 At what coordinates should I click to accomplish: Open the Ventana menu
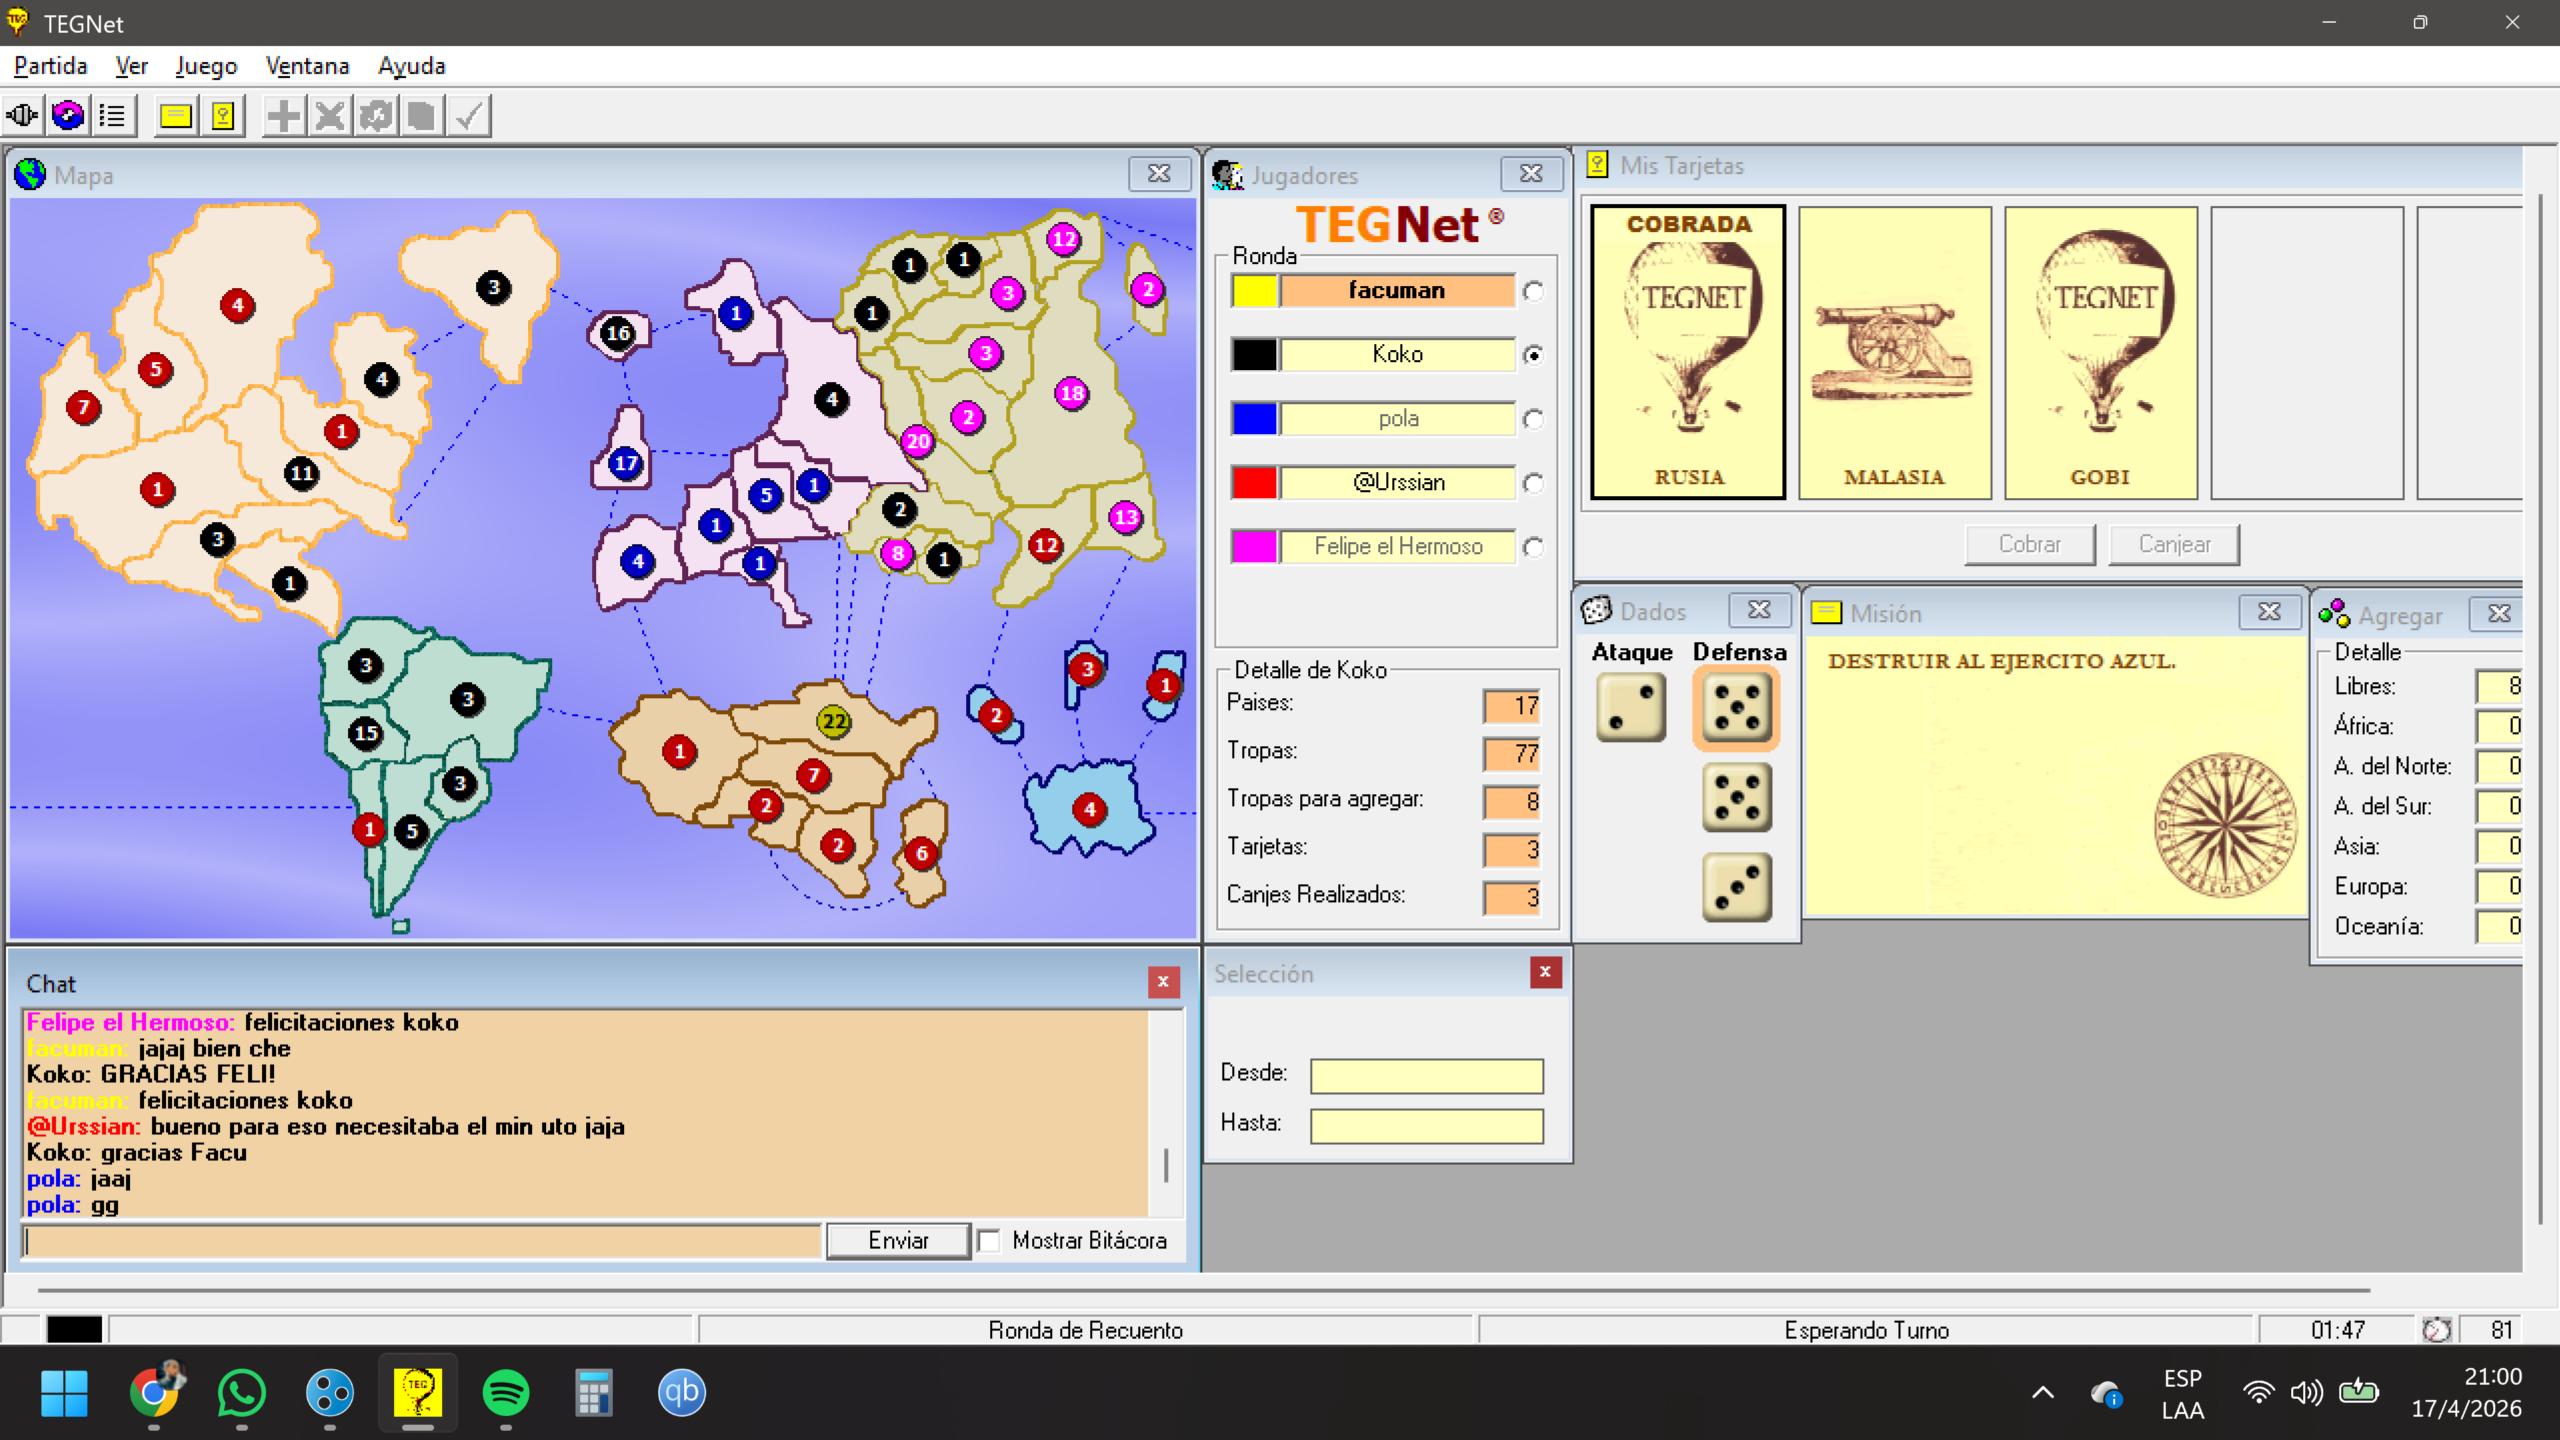click(x=307, y=66)
